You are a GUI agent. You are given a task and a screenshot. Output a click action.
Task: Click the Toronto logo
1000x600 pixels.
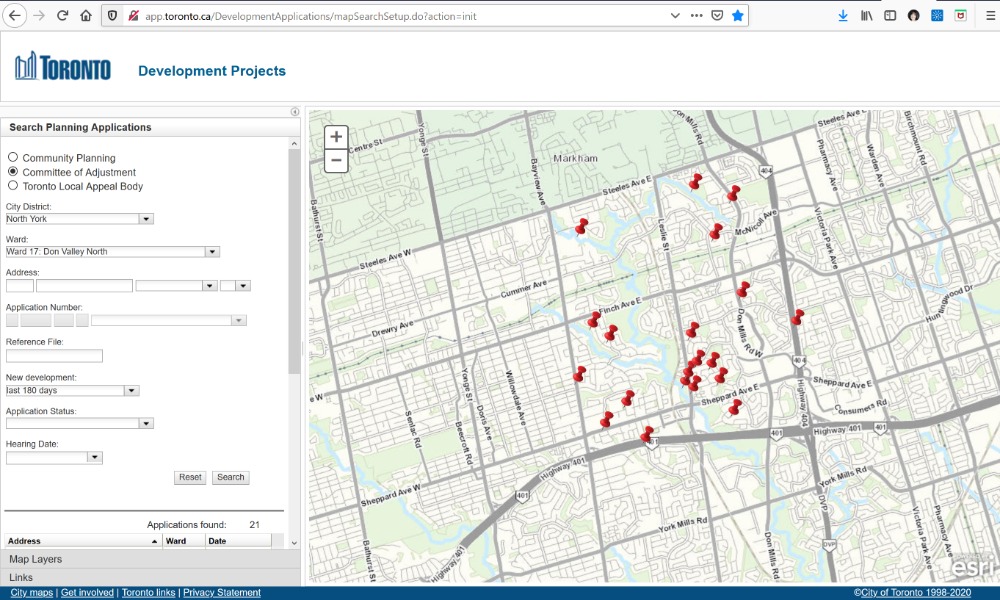click(62, 67)
